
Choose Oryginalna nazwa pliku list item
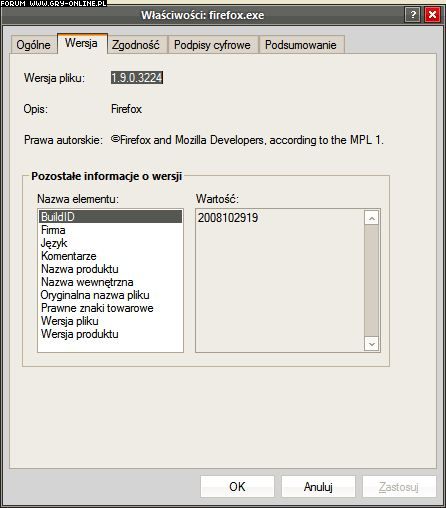click(x=110, y=295)
